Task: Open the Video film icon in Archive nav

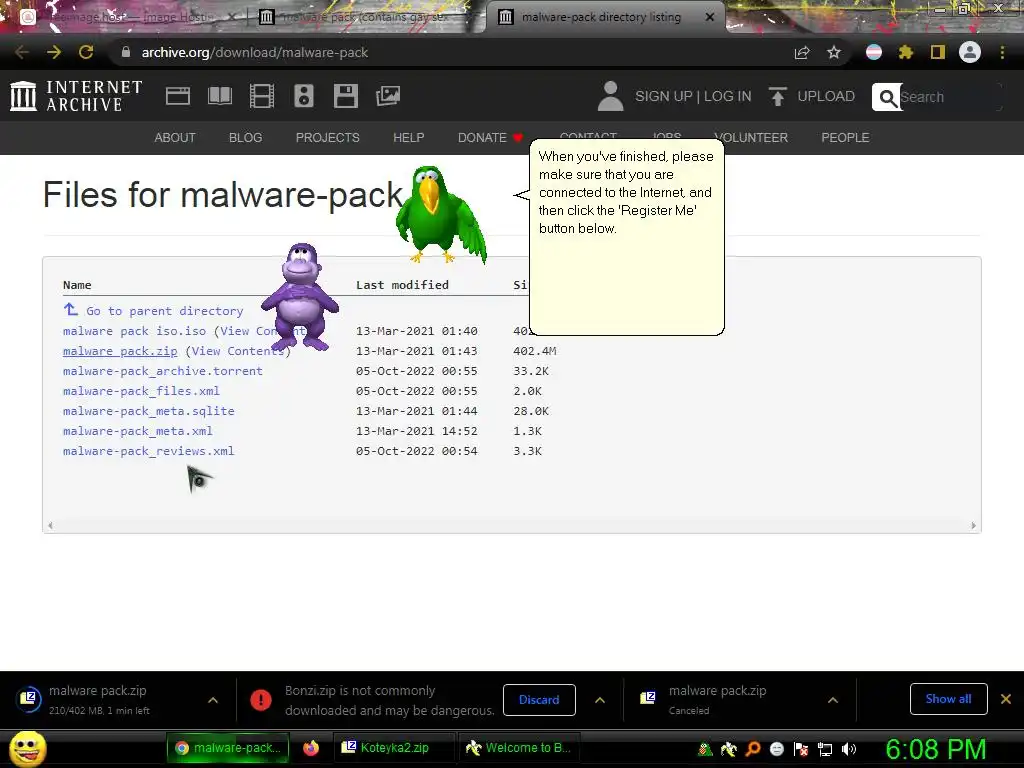Action: (262, 96)
